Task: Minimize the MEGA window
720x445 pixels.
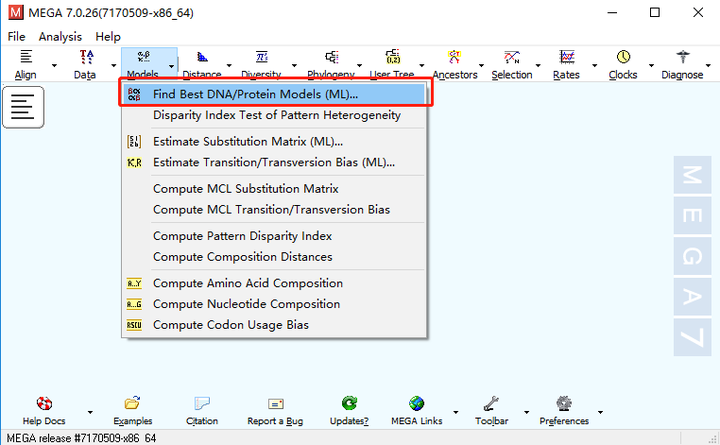Action: 612,12
